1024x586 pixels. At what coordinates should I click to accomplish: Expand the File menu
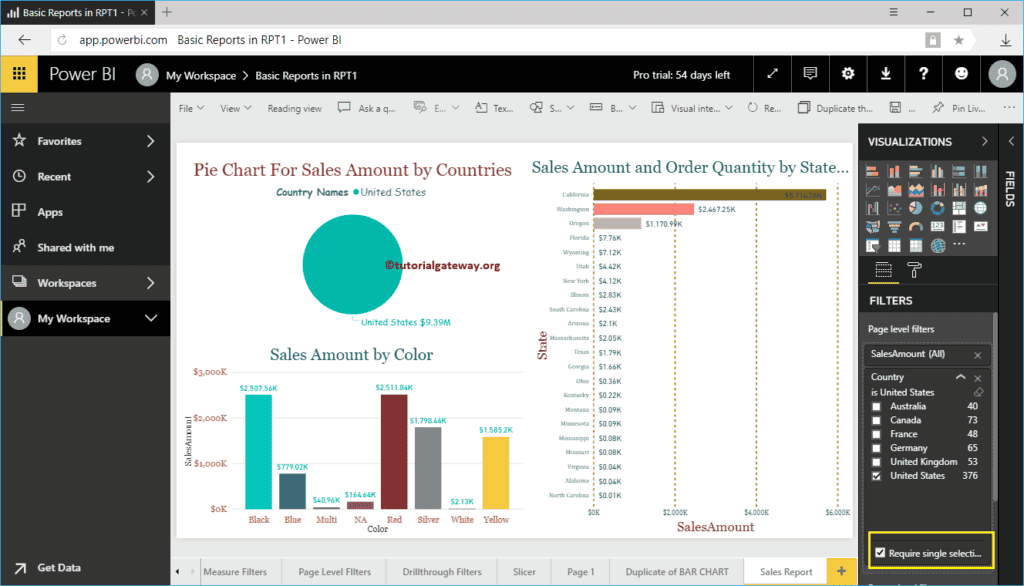(x=190, y=107)
